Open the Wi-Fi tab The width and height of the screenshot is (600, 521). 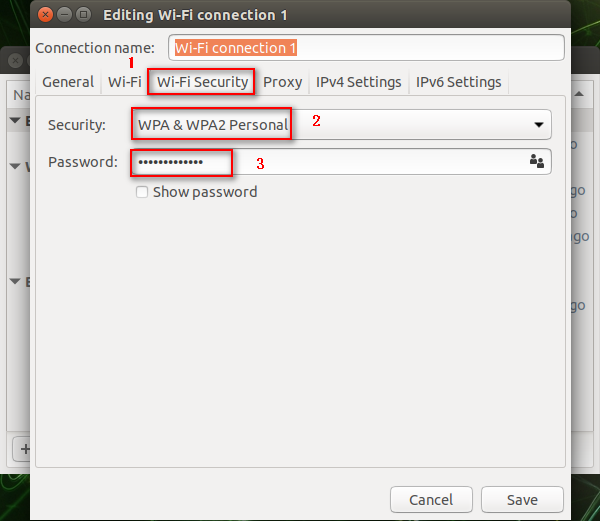point(125,82)
